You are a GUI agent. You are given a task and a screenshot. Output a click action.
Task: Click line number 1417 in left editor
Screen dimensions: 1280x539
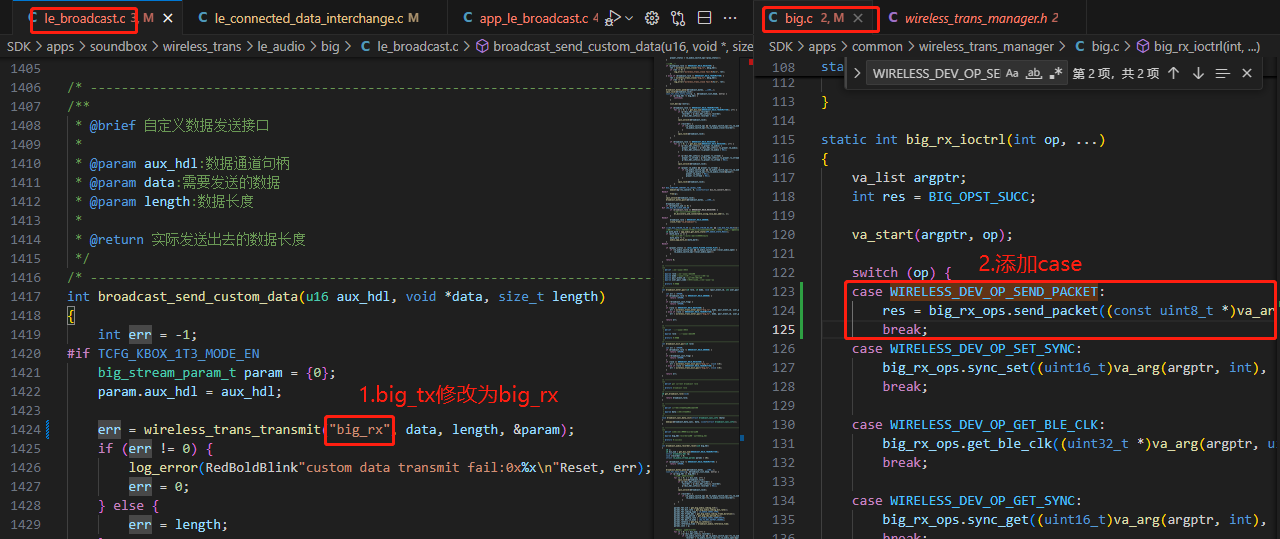24,296
